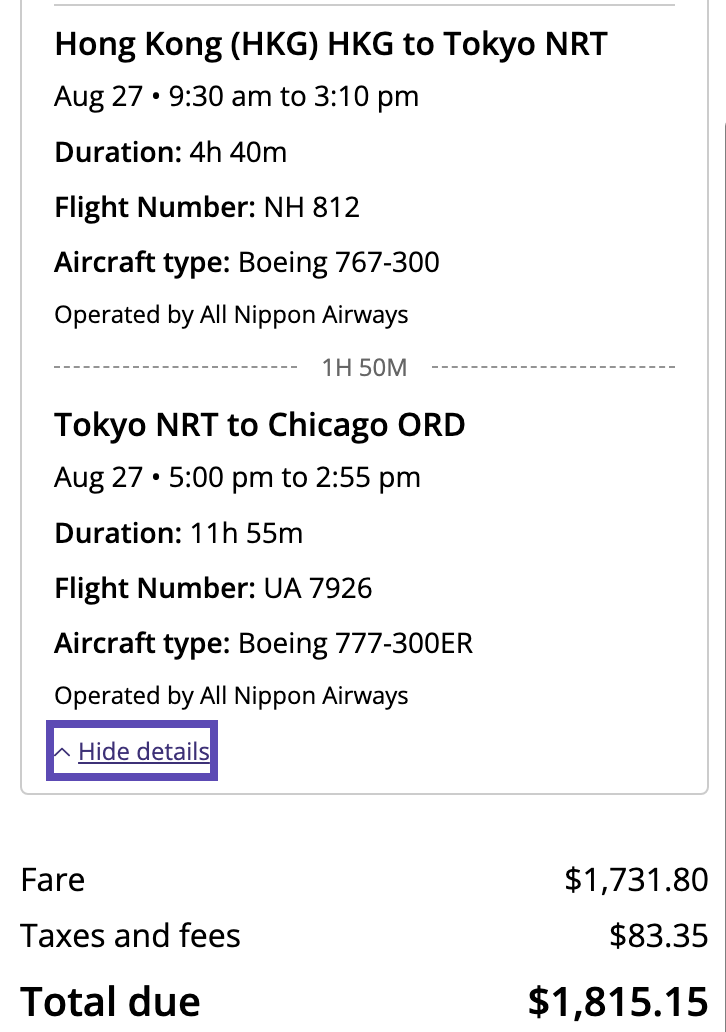This screenshot has height=1032, width=726.
Task: Click the Hide details link text
Action: click(144, 751)
